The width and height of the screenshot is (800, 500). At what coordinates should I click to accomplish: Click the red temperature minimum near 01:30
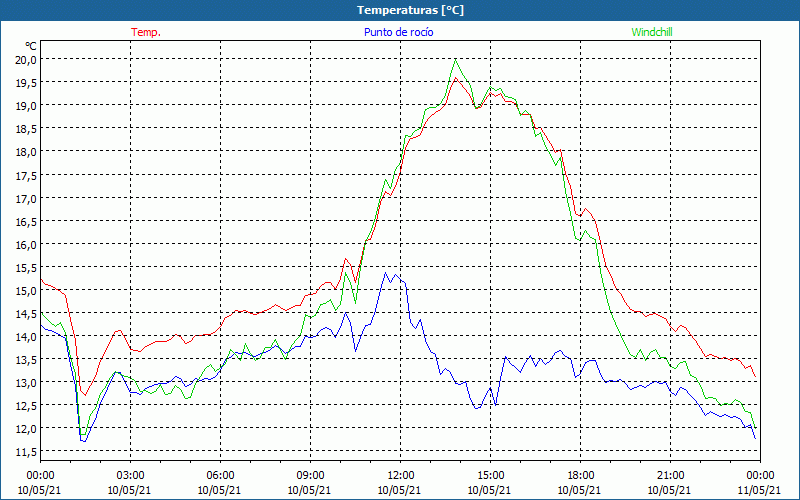86,395
